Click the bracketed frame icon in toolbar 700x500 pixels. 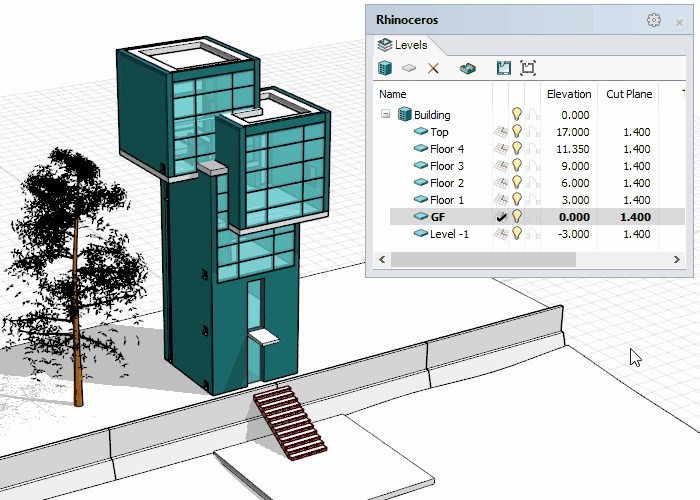click(x=528, y=68)
